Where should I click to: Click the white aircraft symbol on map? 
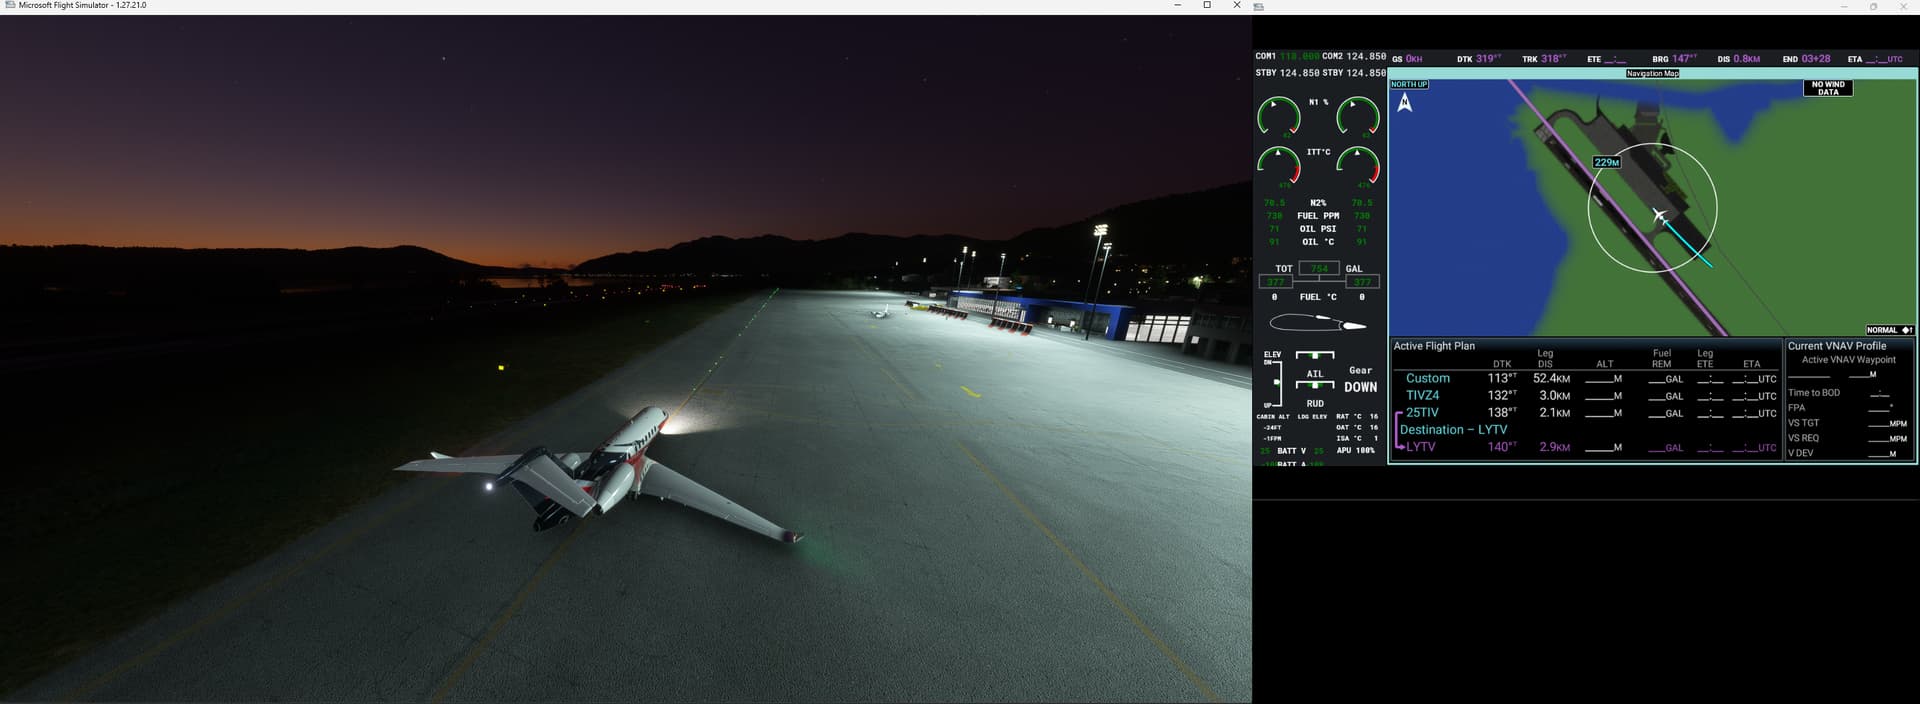[1659, 215]
